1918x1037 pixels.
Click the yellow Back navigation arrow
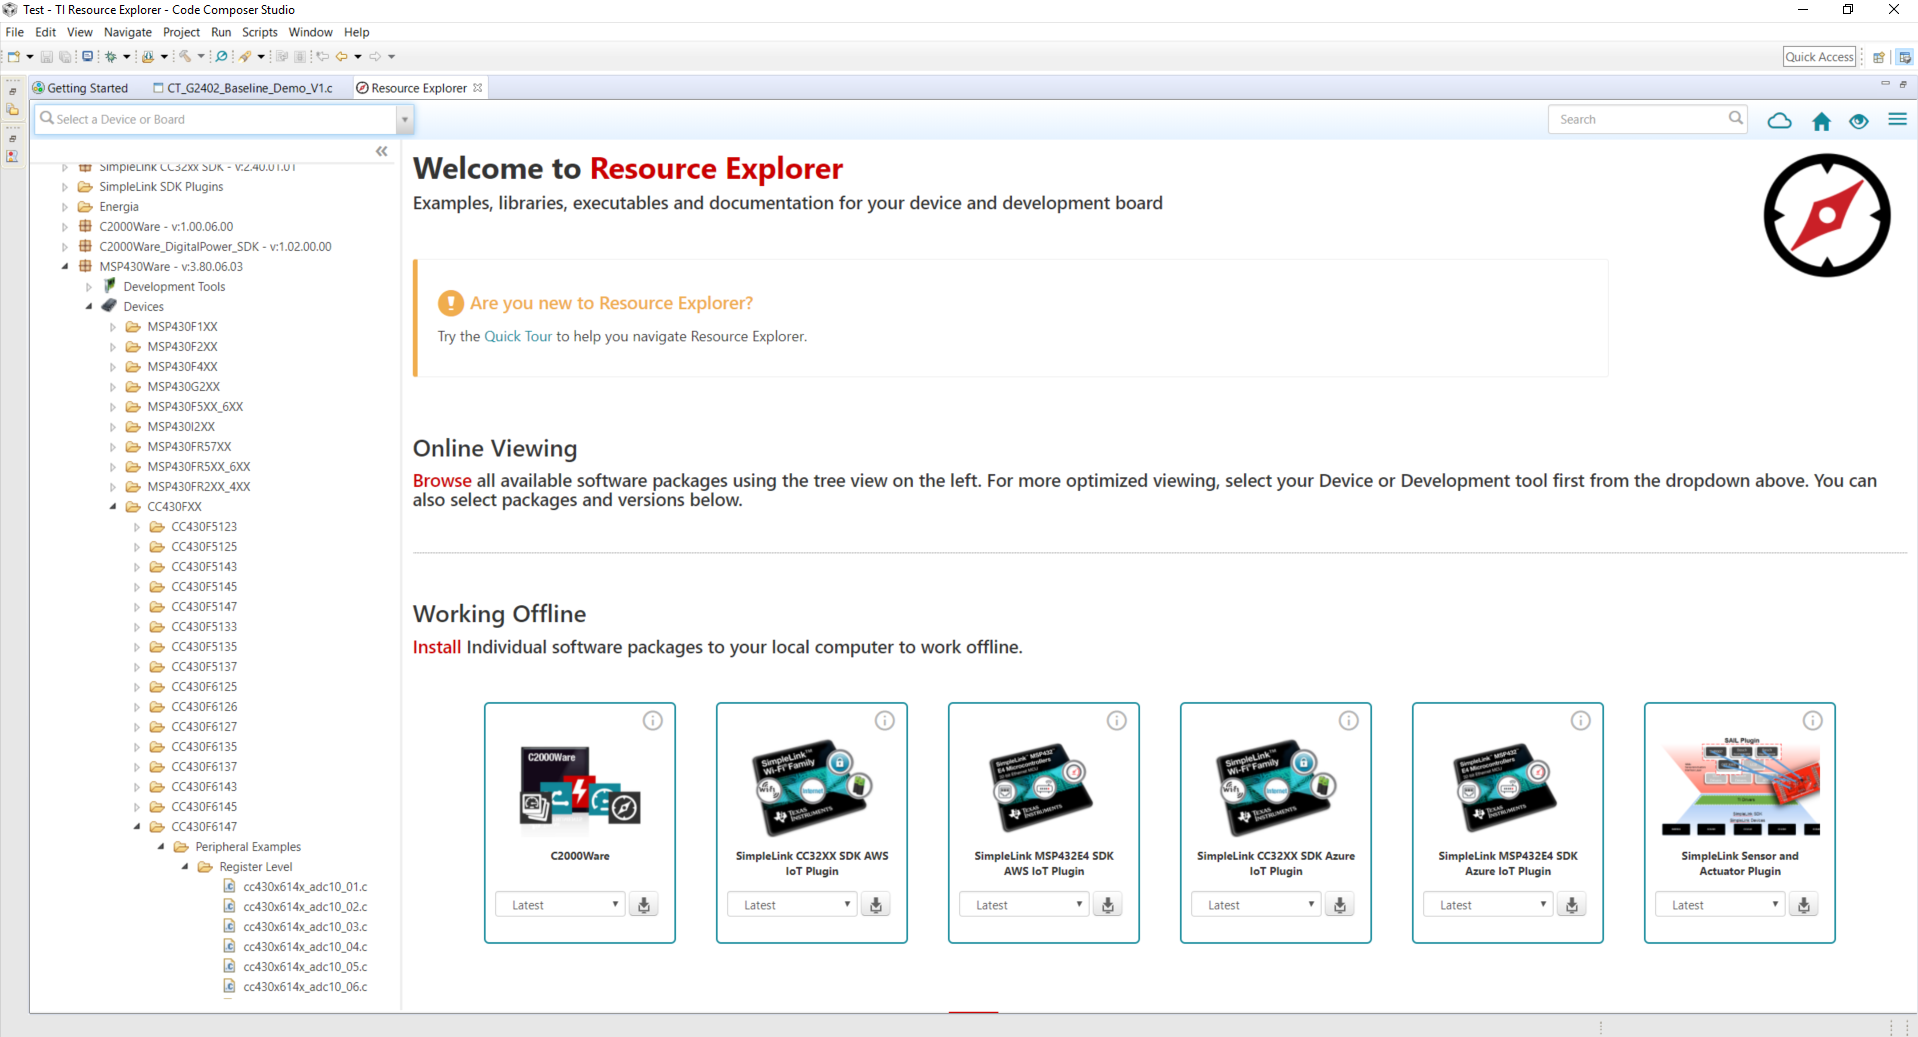click(x=341, y=56)
